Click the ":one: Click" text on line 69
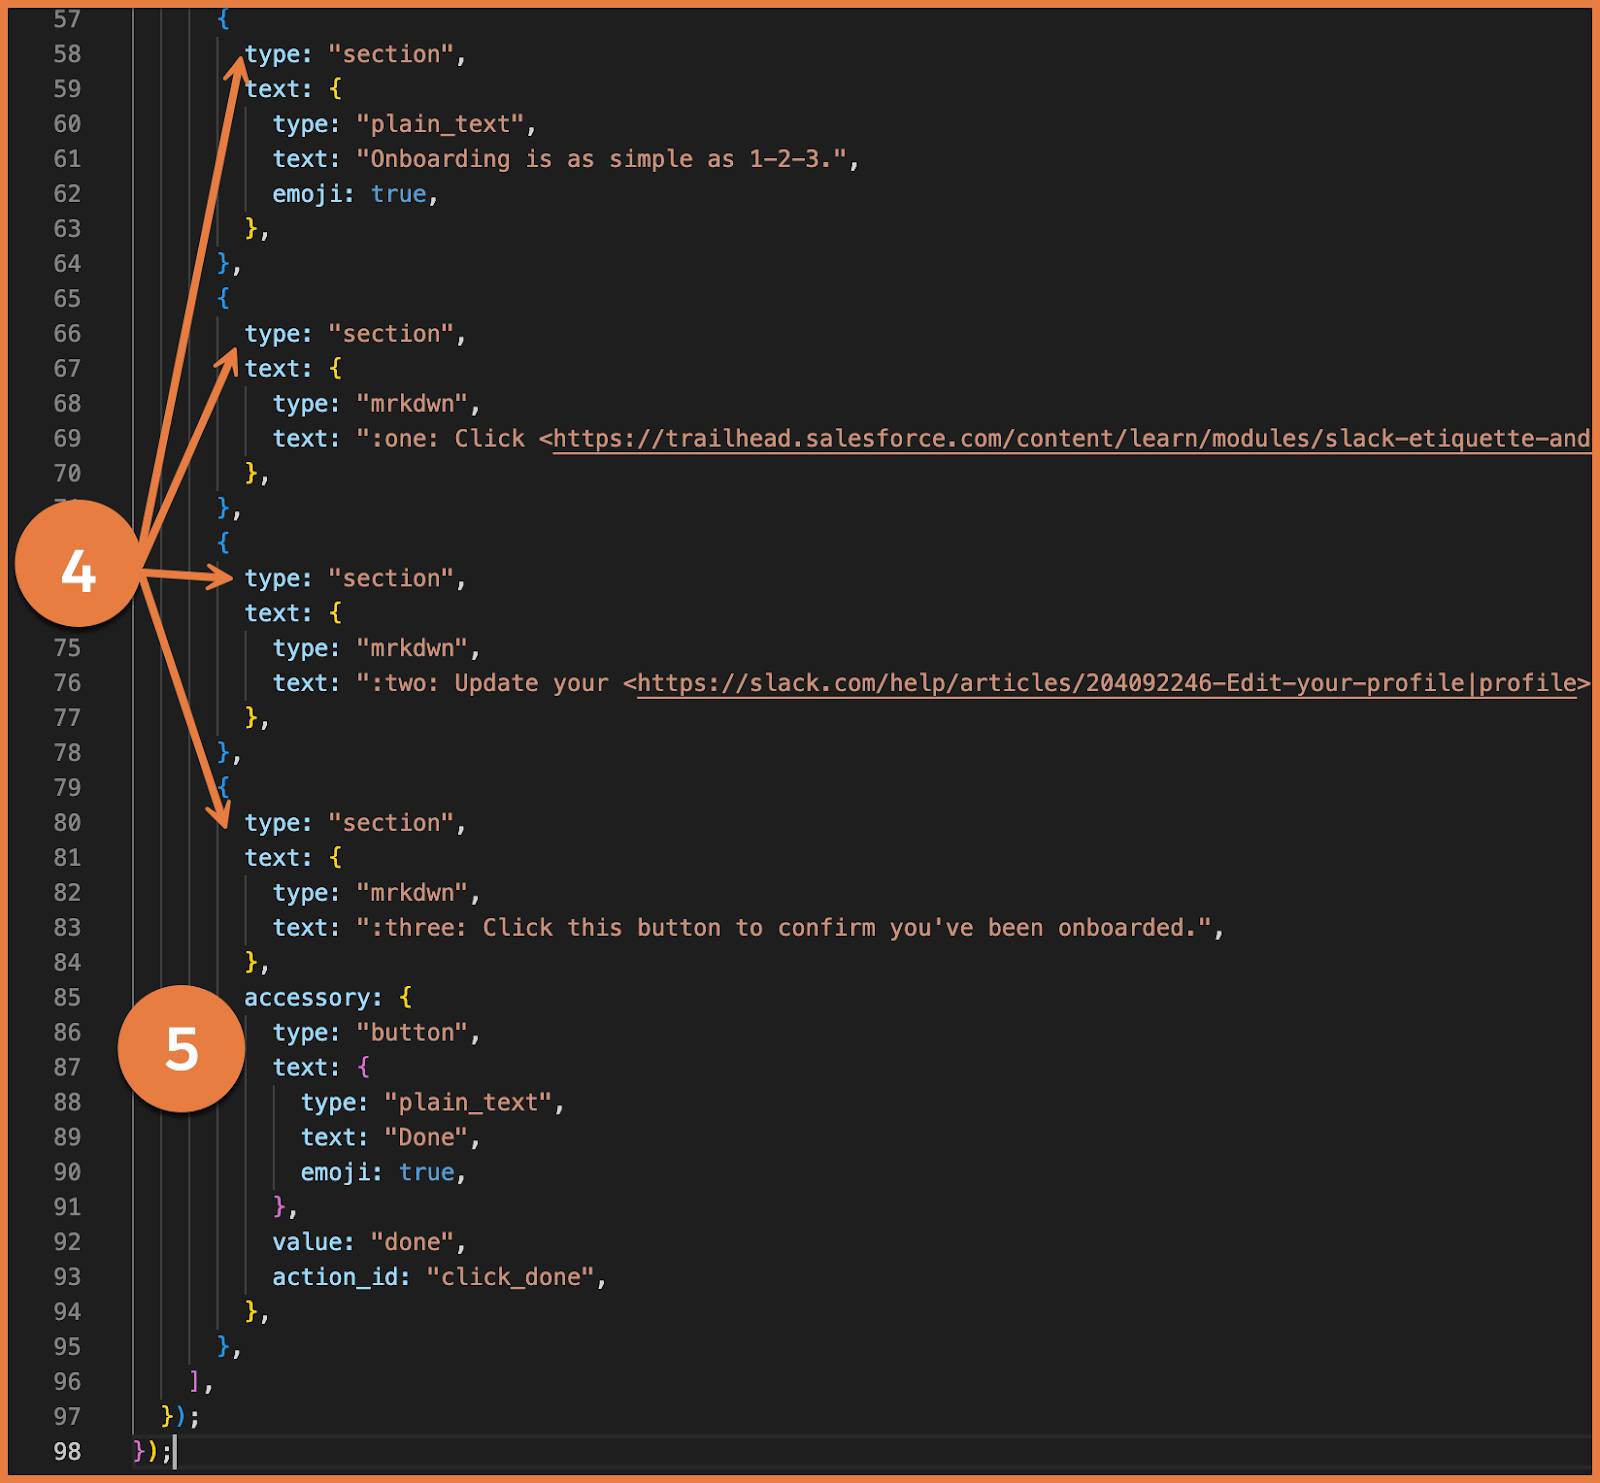 [x=441, y=439]
